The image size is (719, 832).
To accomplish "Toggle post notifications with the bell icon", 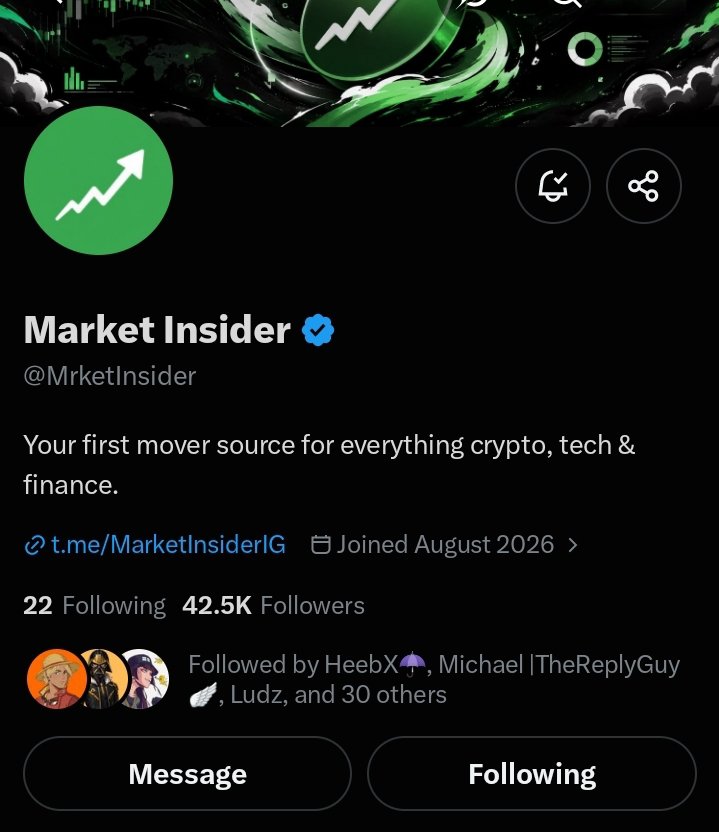I will click(x=552, y=186).
